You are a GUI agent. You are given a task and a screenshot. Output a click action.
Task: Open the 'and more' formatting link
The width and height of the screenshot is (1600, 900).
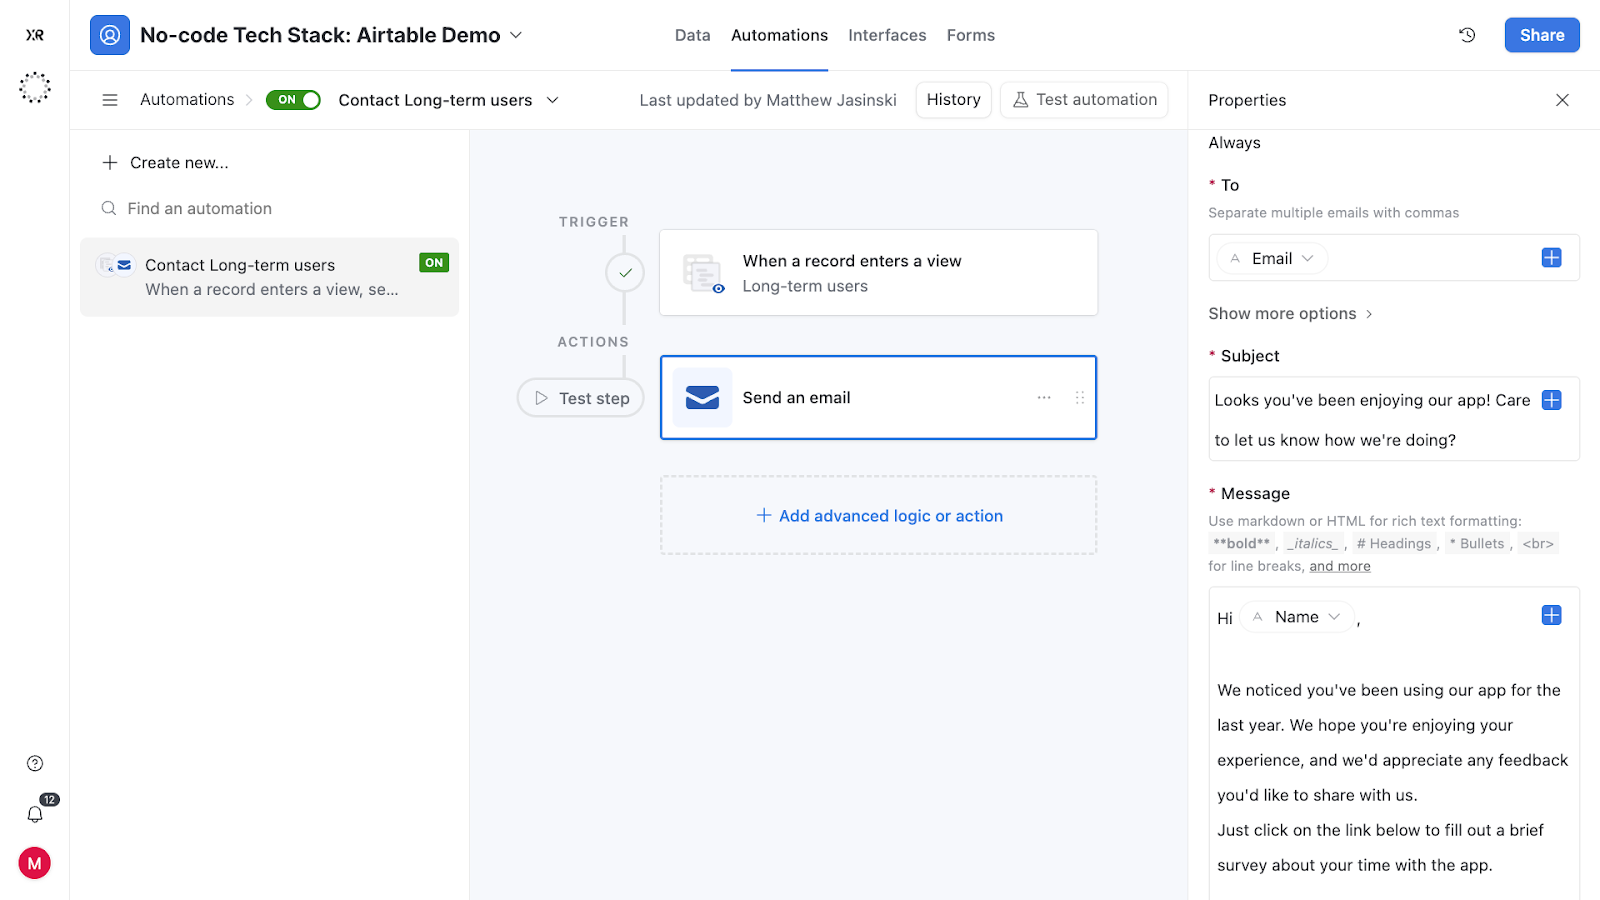[1340, 566]
